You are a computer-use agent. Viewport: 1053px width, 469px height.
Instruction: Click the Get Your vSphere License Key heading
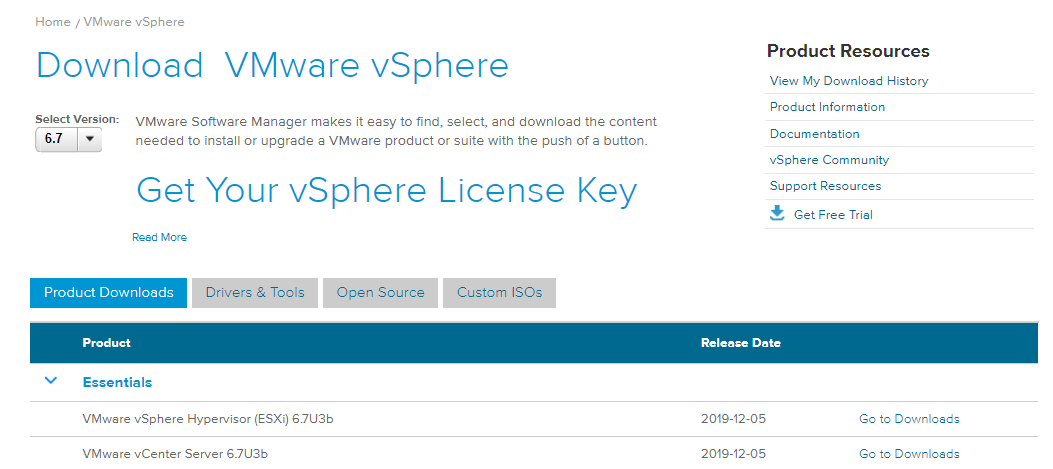coord(386,191)
